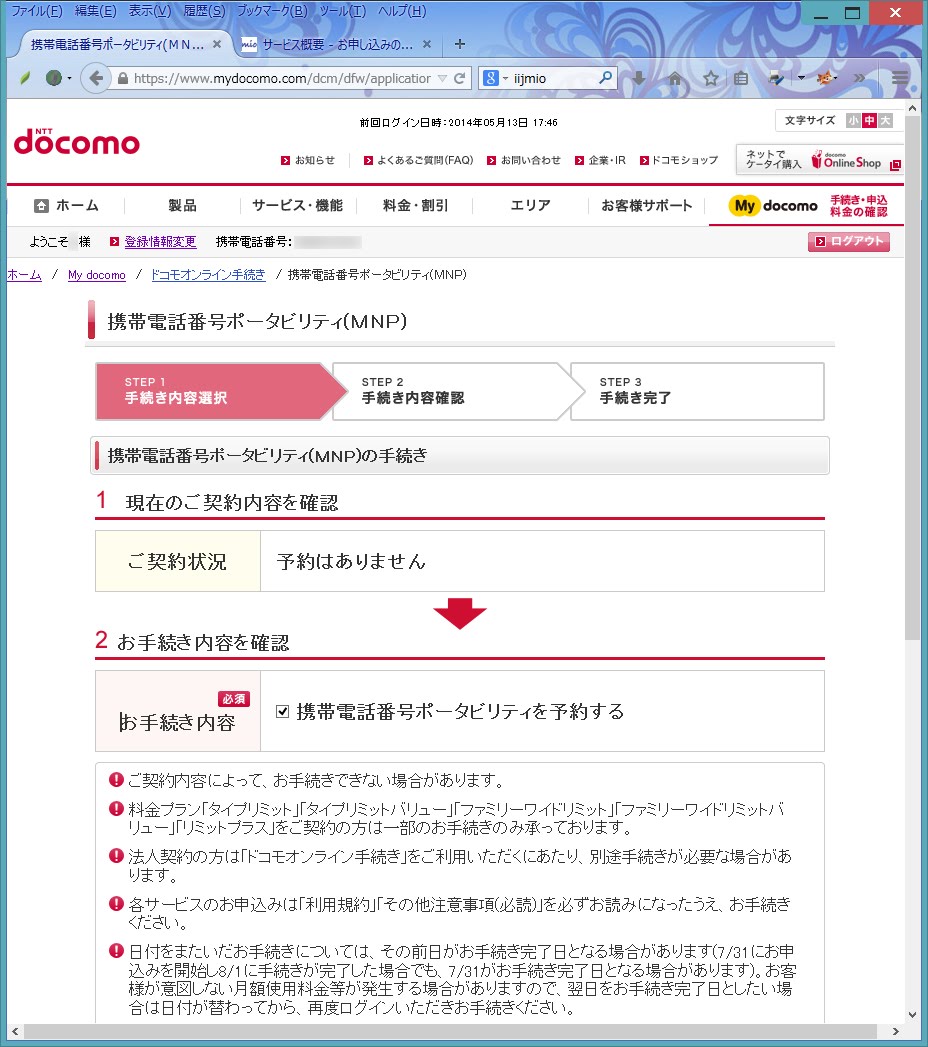The height and width of the screenshot is (1047, 928).
Task: Open a new tab with the plus button
Action: pos(459,44)
